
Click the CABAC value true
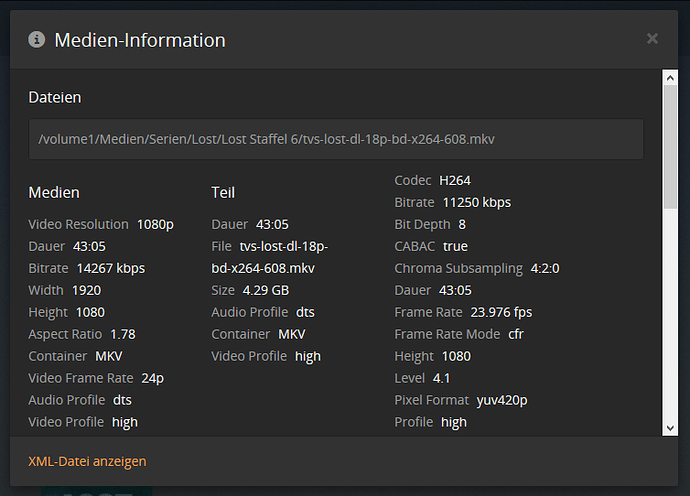pyautogui.click(x=455, y=246)
